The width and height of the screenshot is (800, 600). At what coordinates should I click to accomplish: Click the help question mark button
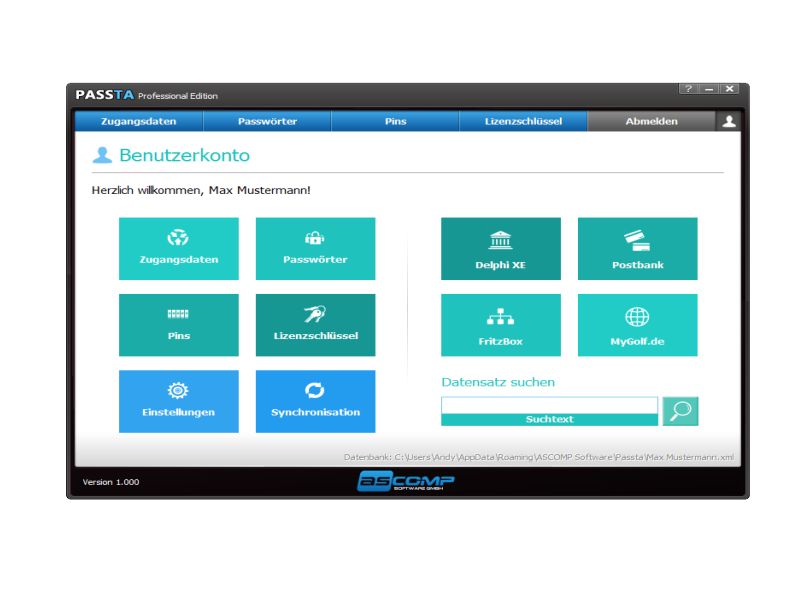[688, 89]
